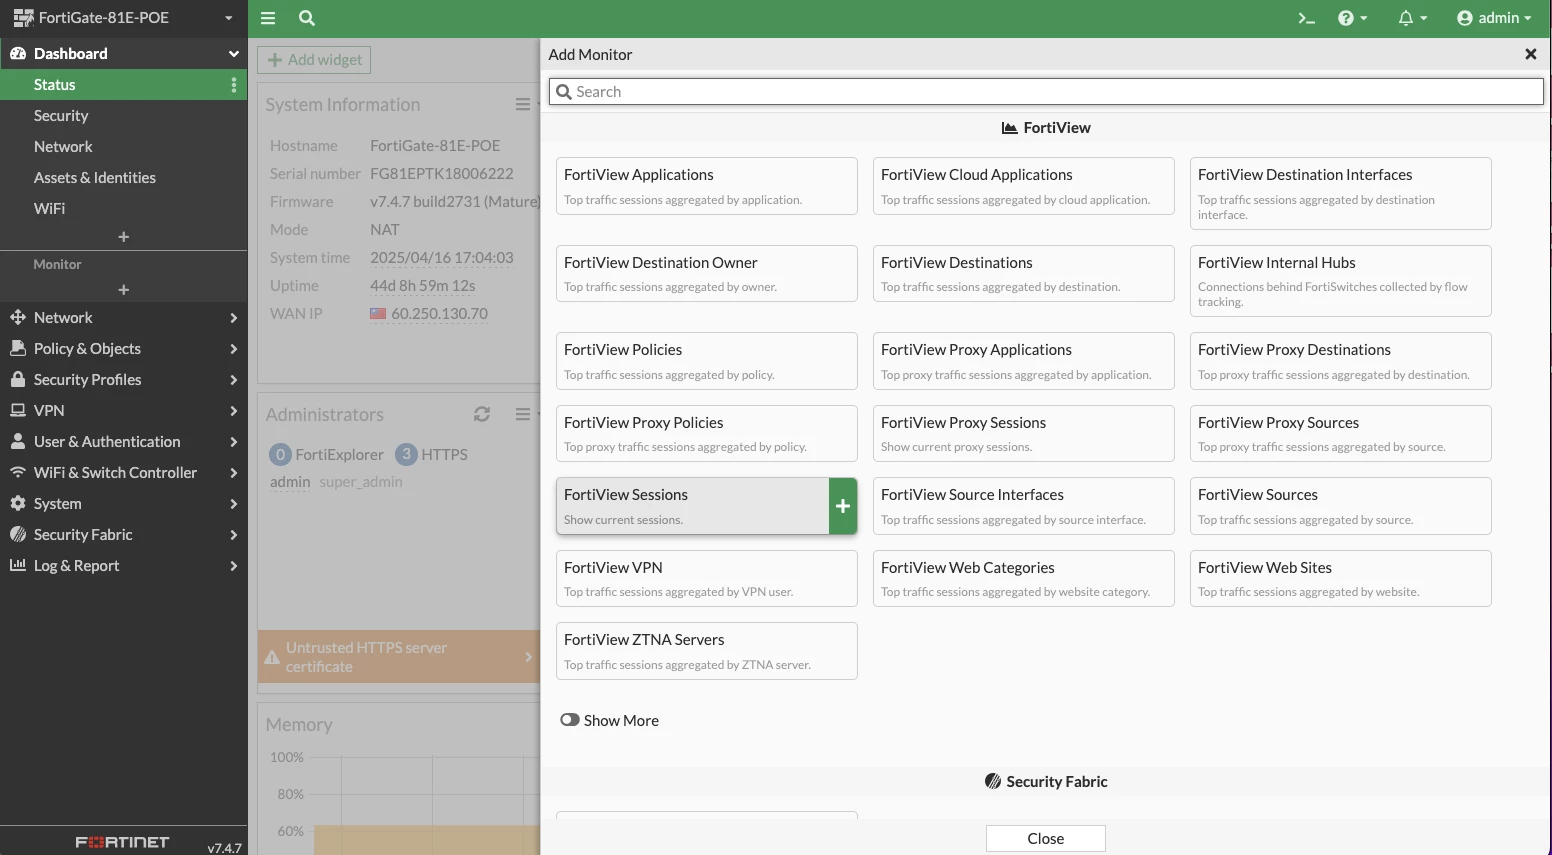The image size is (1552, 855).
Task: Open the Administrators widget menu icon
Action: [x=523, y=414]
